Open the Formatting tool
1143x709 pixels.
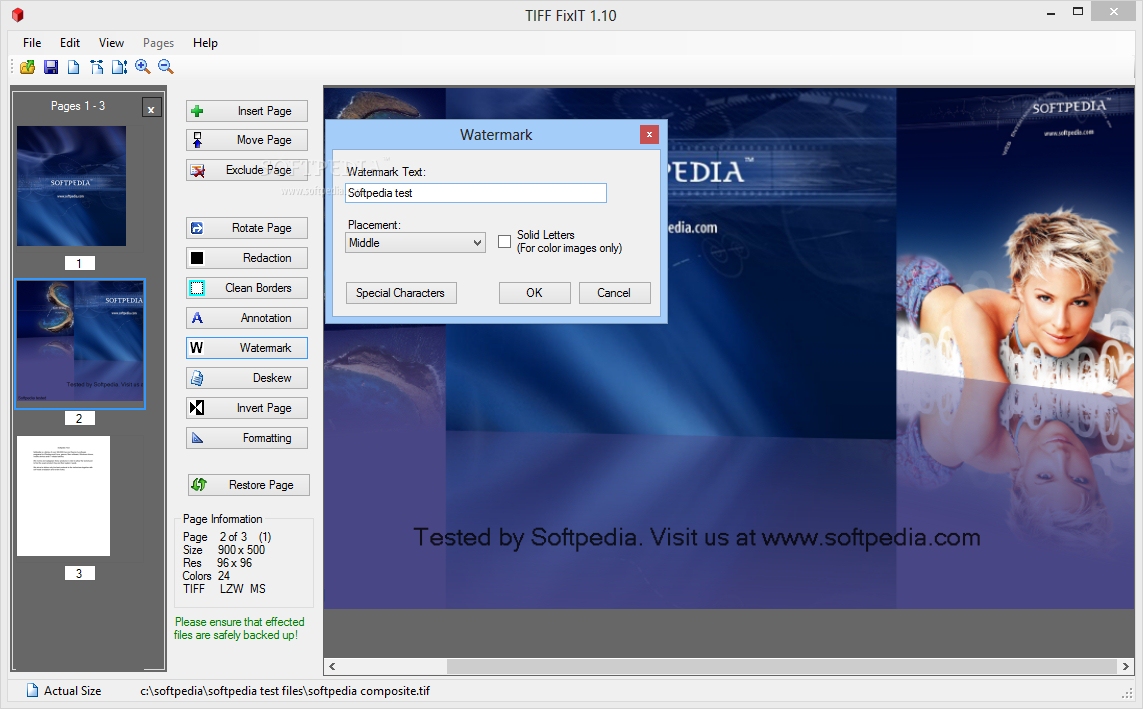point(247,438)
